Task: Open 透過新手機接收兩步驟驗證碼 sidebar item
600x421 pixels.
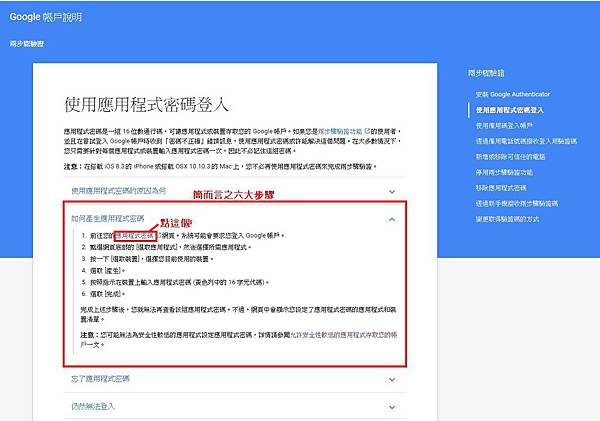Action: [517, 204]
